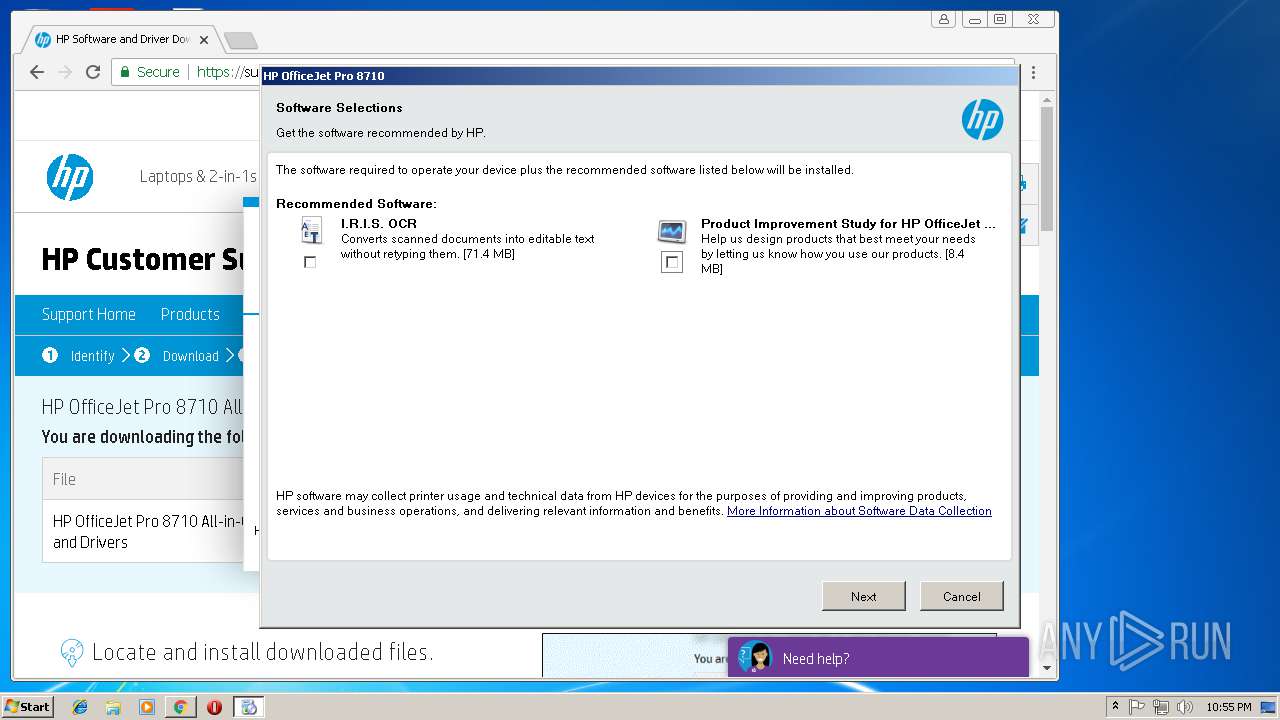
Task: Go back in the Chrome browser
Action: tap(37, 72)
